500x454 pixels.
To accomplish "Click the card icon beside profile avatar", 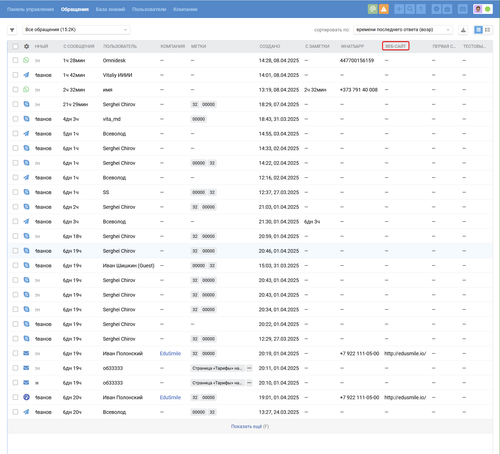I will point(463,9).
